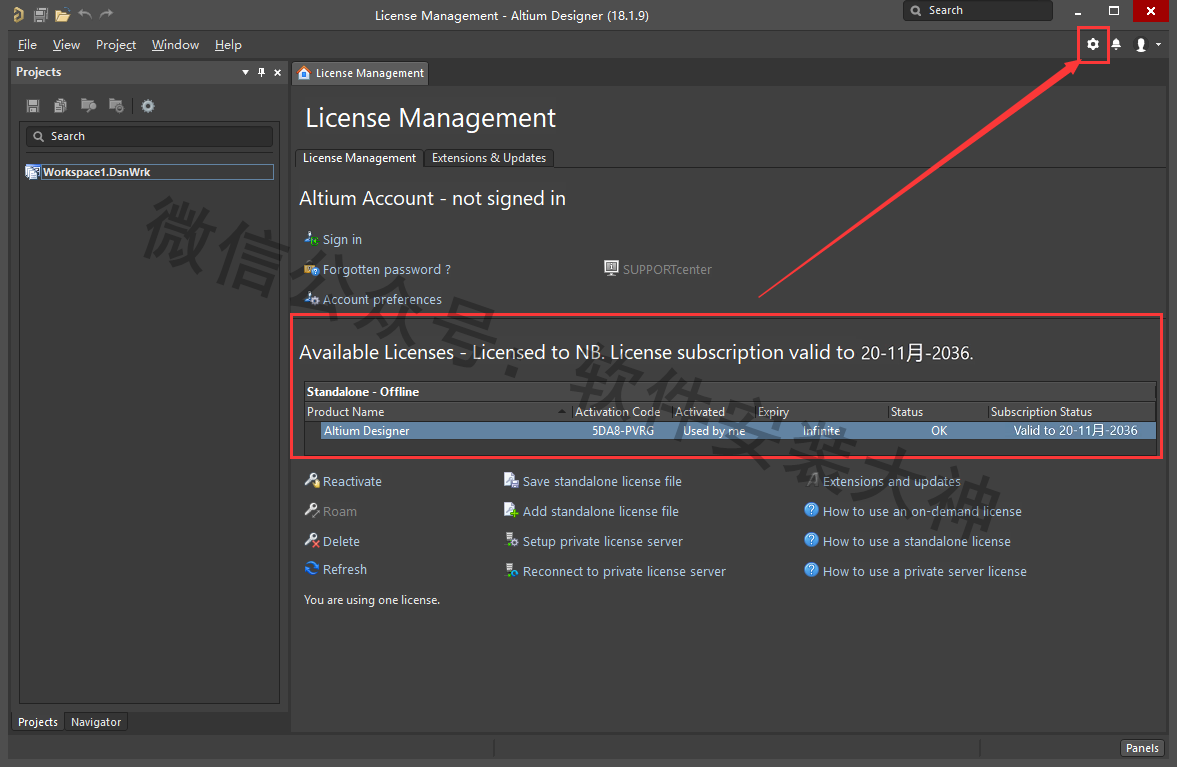The height and width of the screenshot is (767, 1177).
Task: Click the Sign in link
Action: pyautogui.click(x=342, y=240)
